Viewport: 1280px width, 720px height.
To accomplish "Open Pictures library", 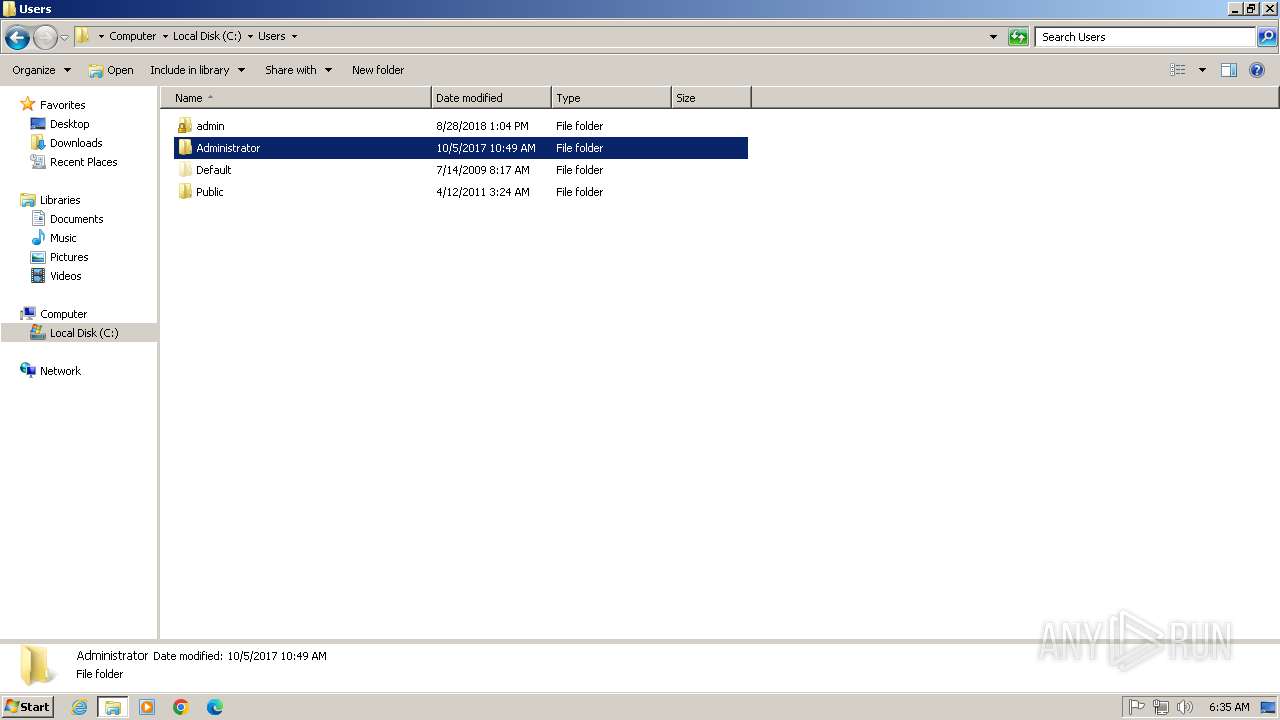I will click(x=69, y=257).
